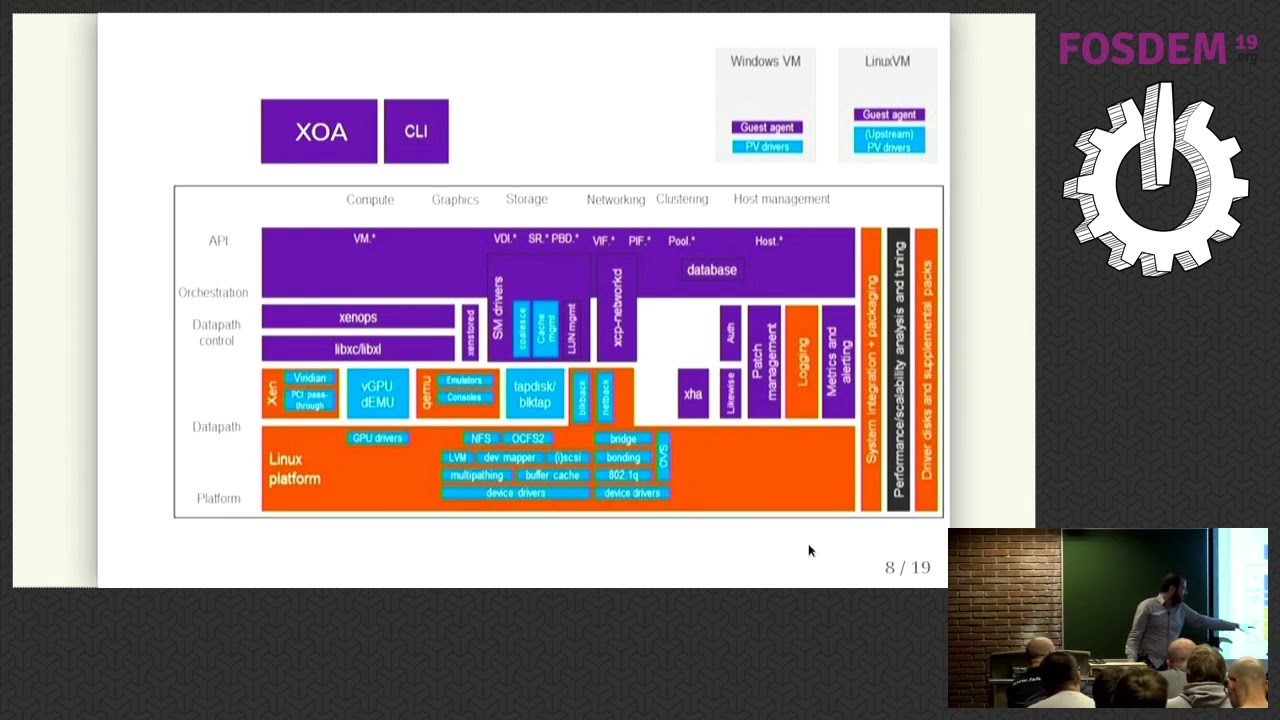Click the API row label
Image resolution: width=1280 pixels, height=720 pixels.
pos(218,241)
